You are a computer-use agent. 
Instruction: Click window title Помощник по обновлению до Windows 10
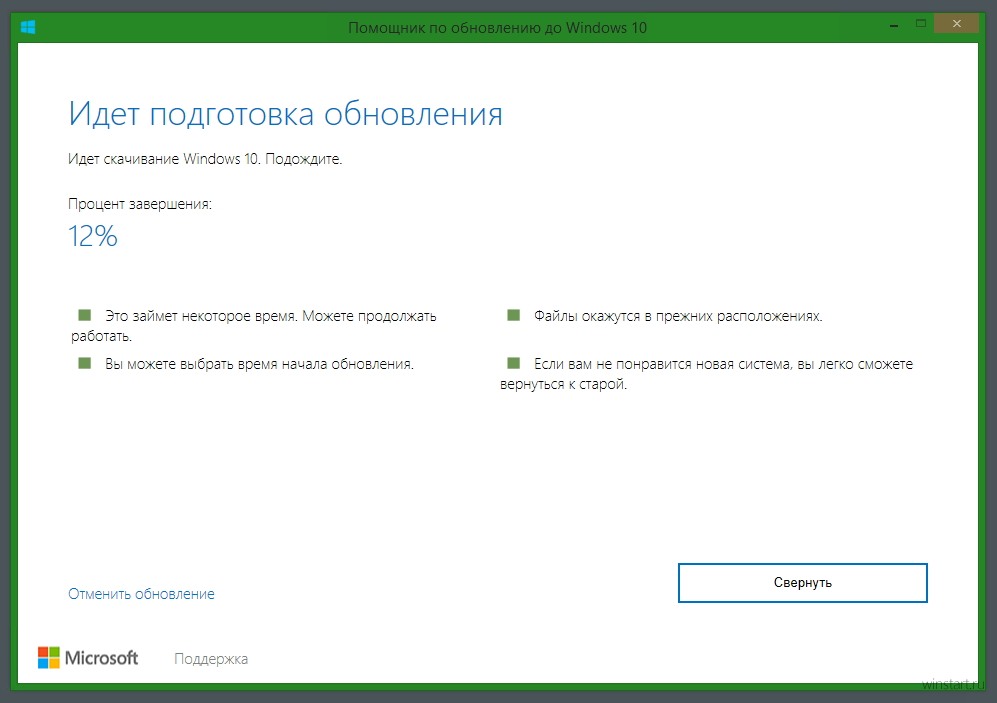pyautogui.click(x=497, y=28)
